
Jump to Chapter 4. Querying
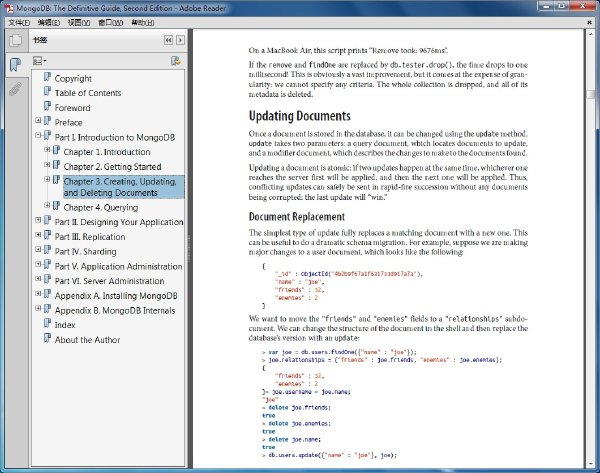click(x=101, y=207)
